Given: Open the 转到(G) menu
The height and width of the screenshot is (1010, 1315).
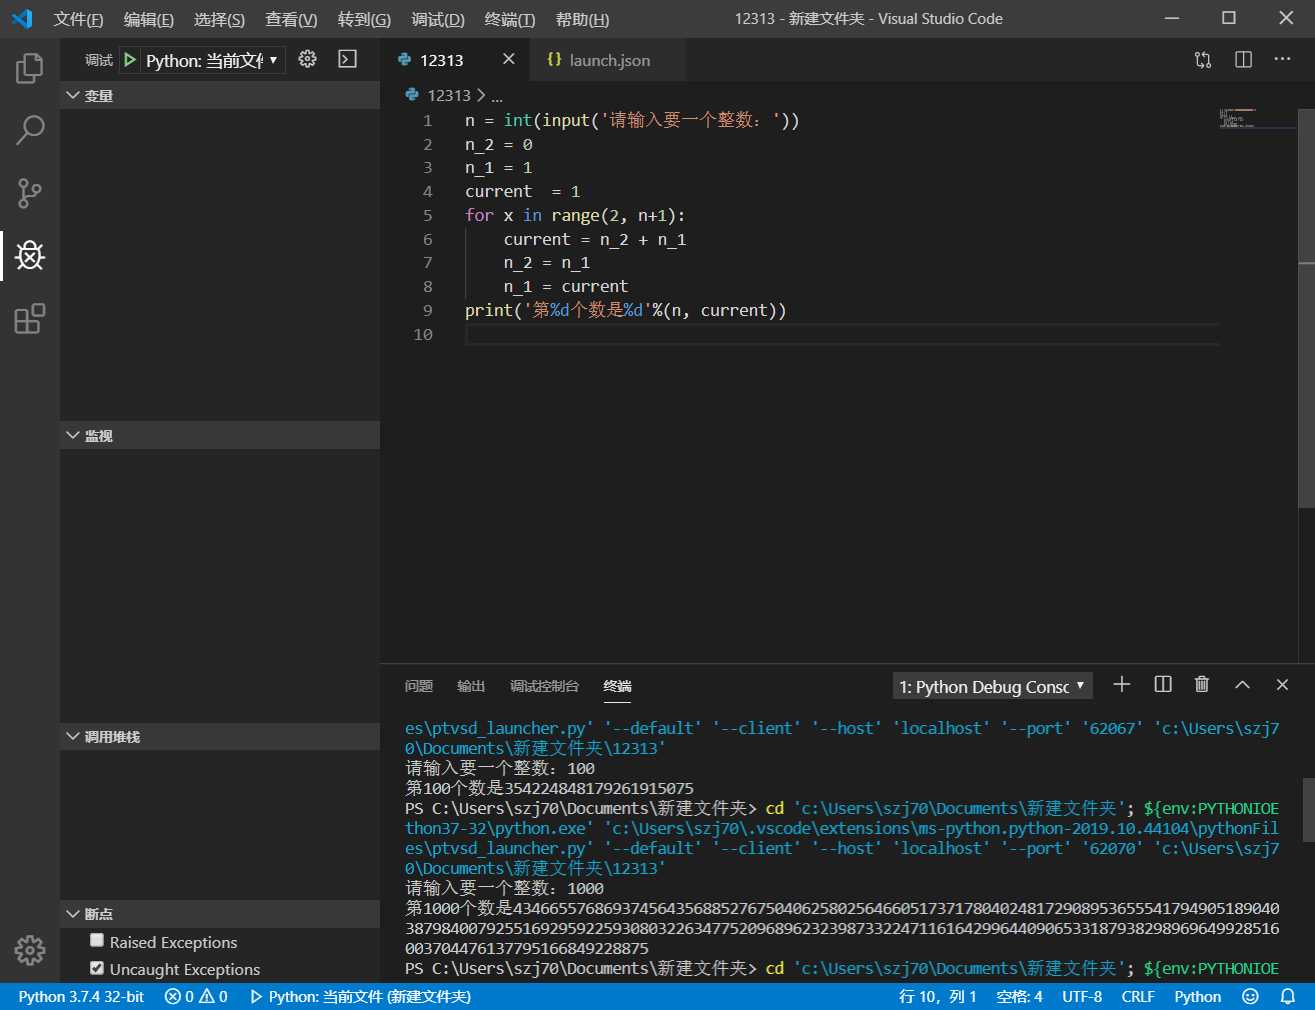Looking at the screenshot, I should tap(364, 19).
